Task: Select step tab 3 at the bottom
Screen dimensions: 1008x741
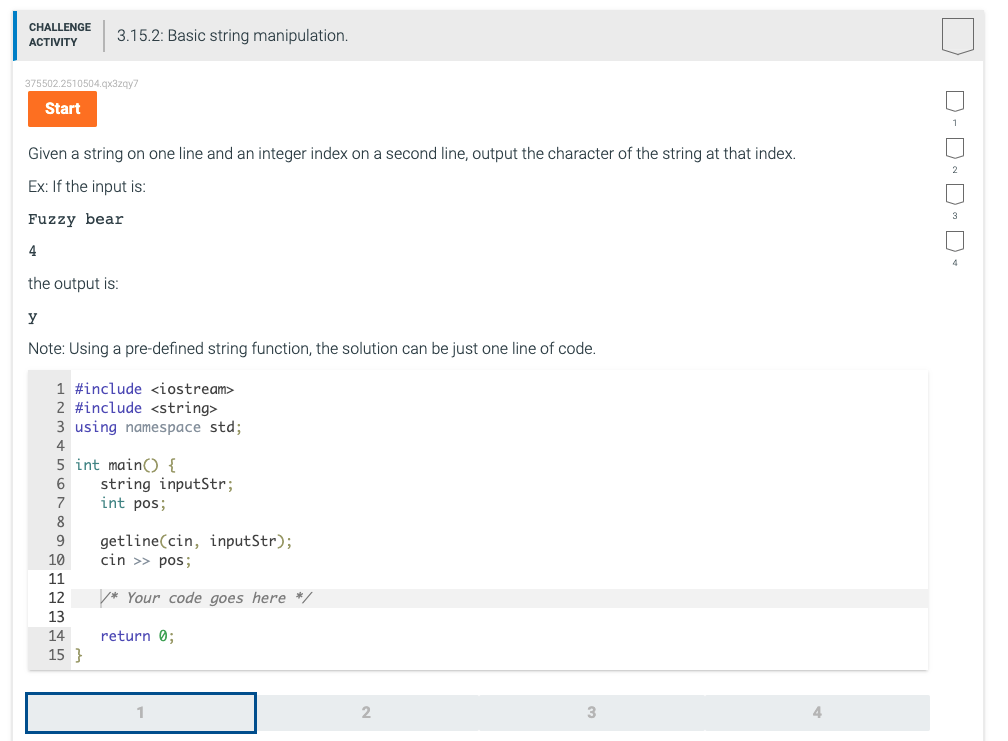Action: coord(591,712)
